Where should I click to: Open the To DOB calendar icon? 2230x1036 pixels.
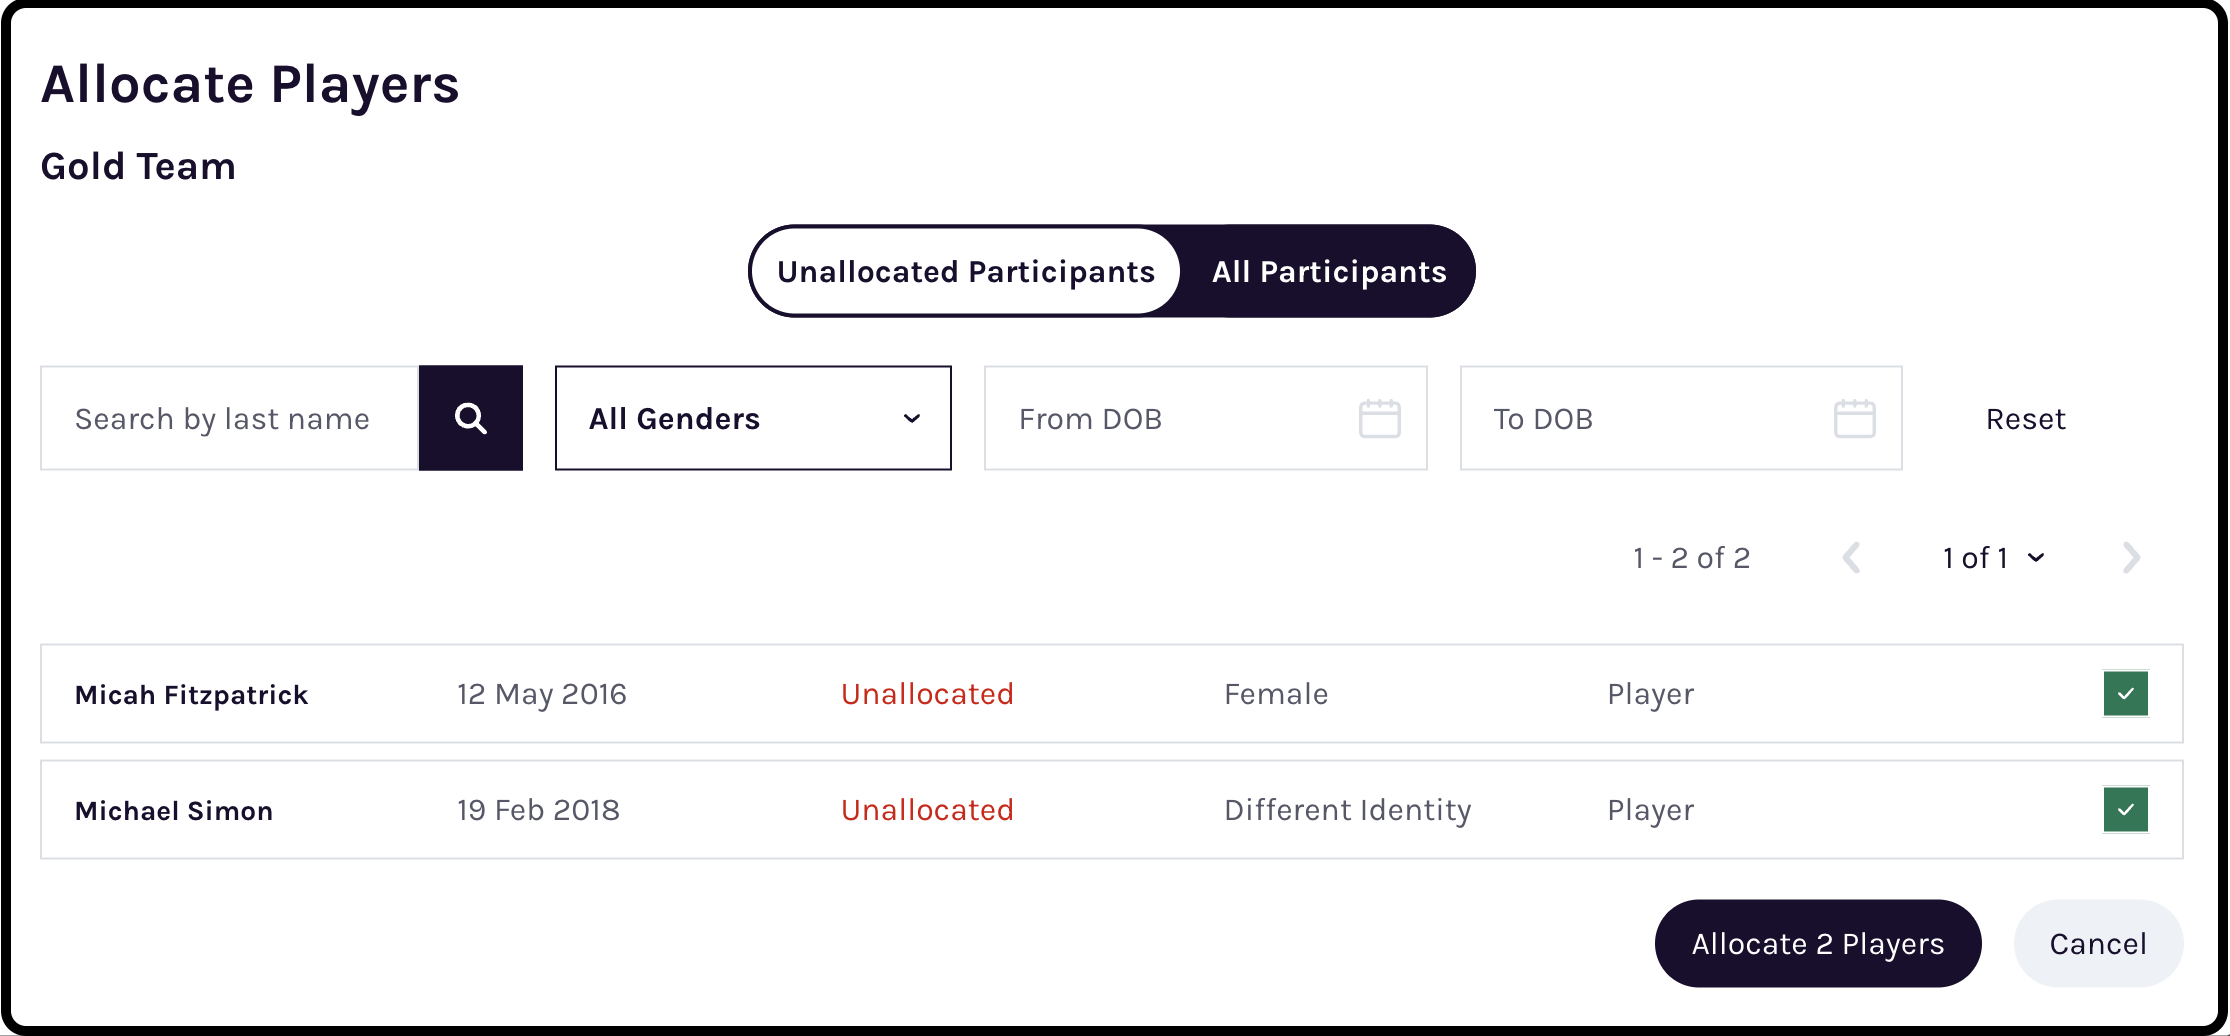1854,418
